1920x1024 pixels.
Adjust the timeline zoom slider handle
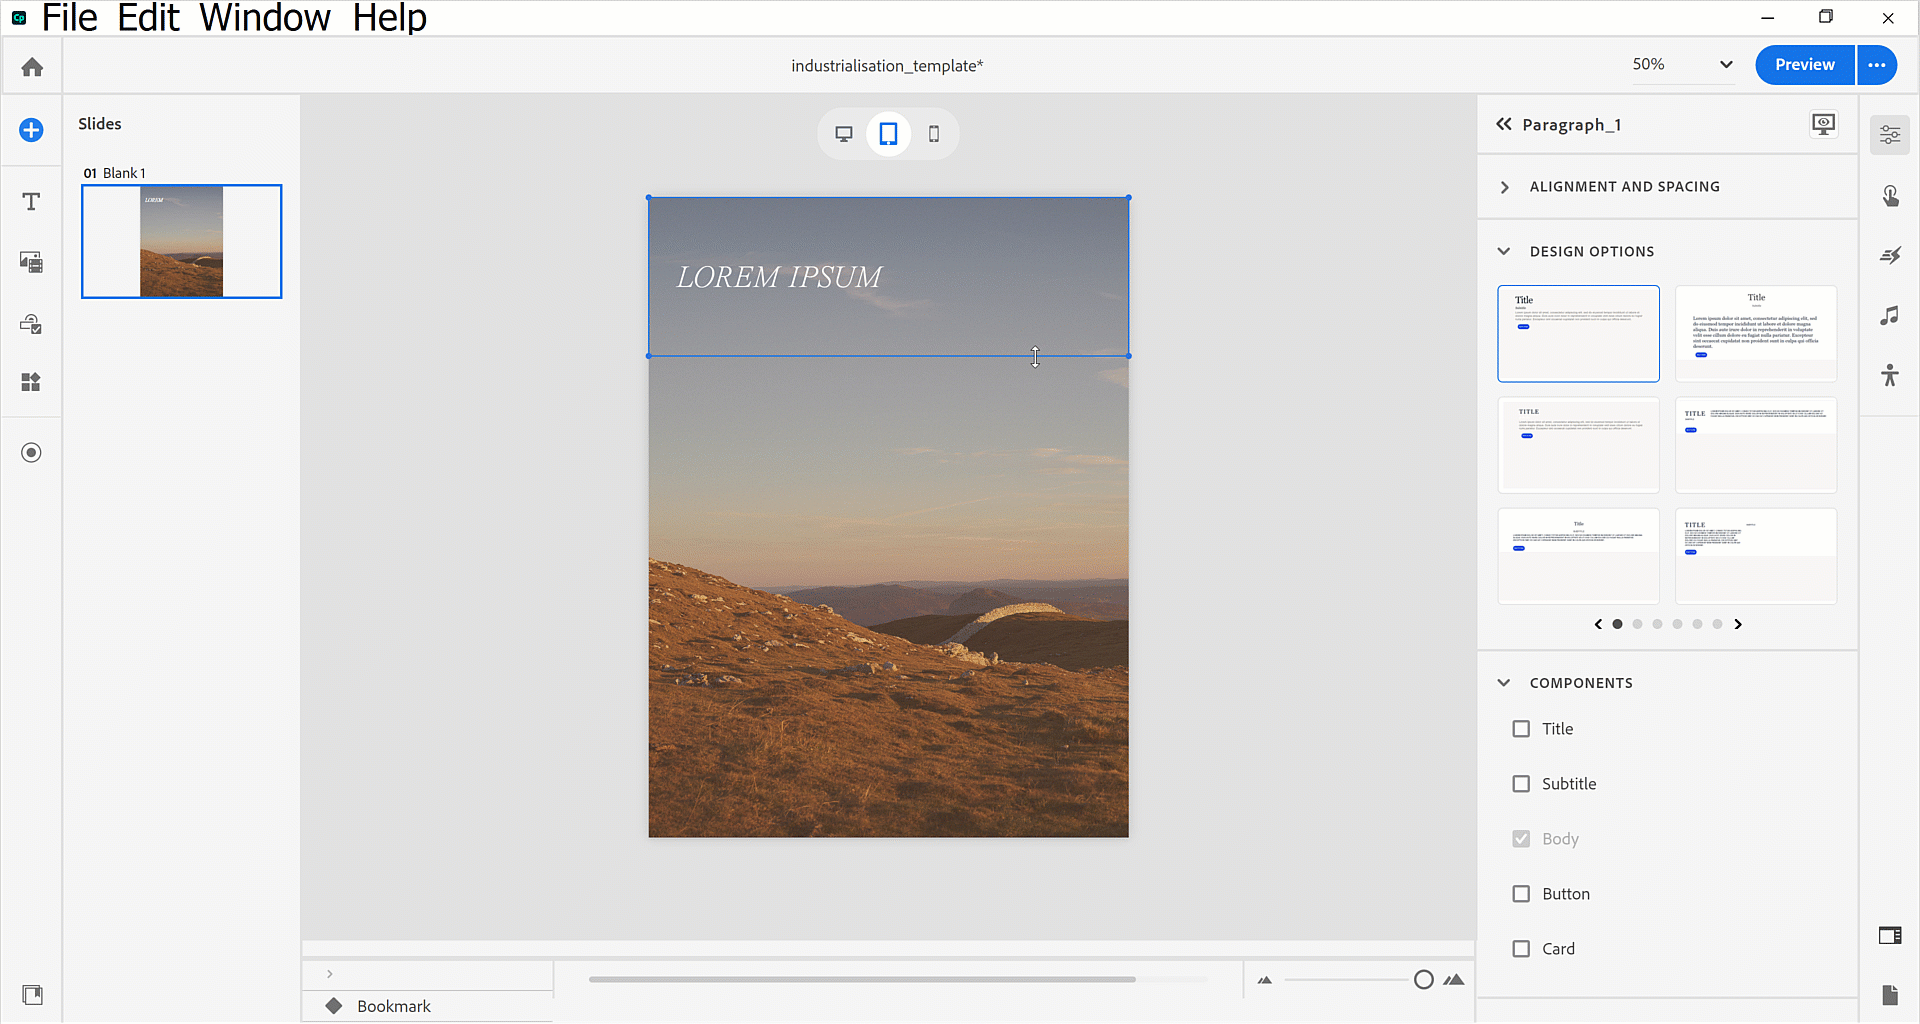(x=1424, y=980)
